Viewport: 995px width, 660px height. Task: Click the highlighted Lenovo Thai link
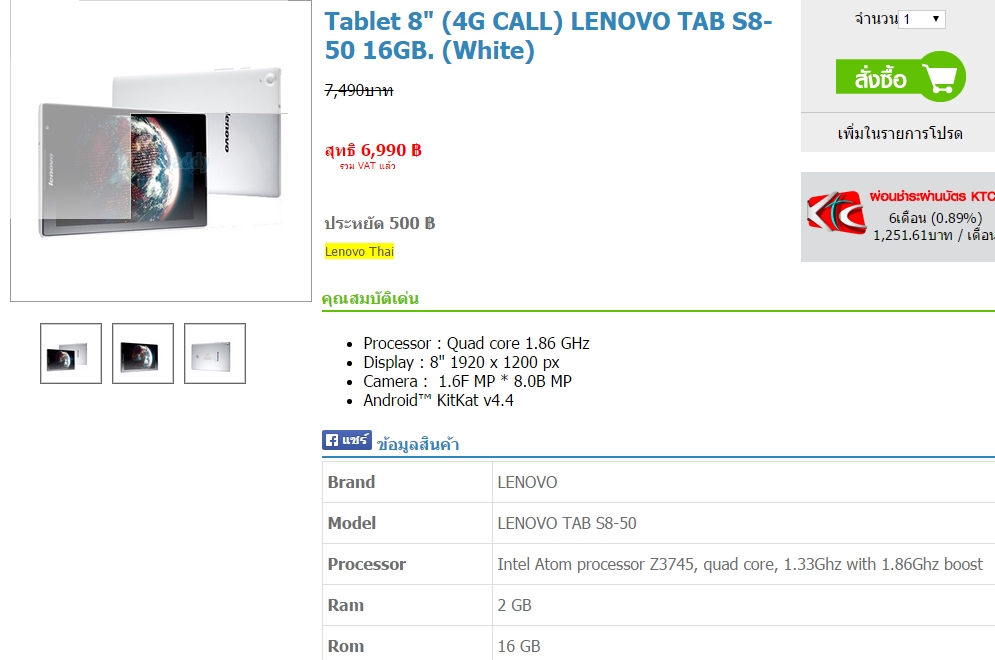click(x=359, y=252)
